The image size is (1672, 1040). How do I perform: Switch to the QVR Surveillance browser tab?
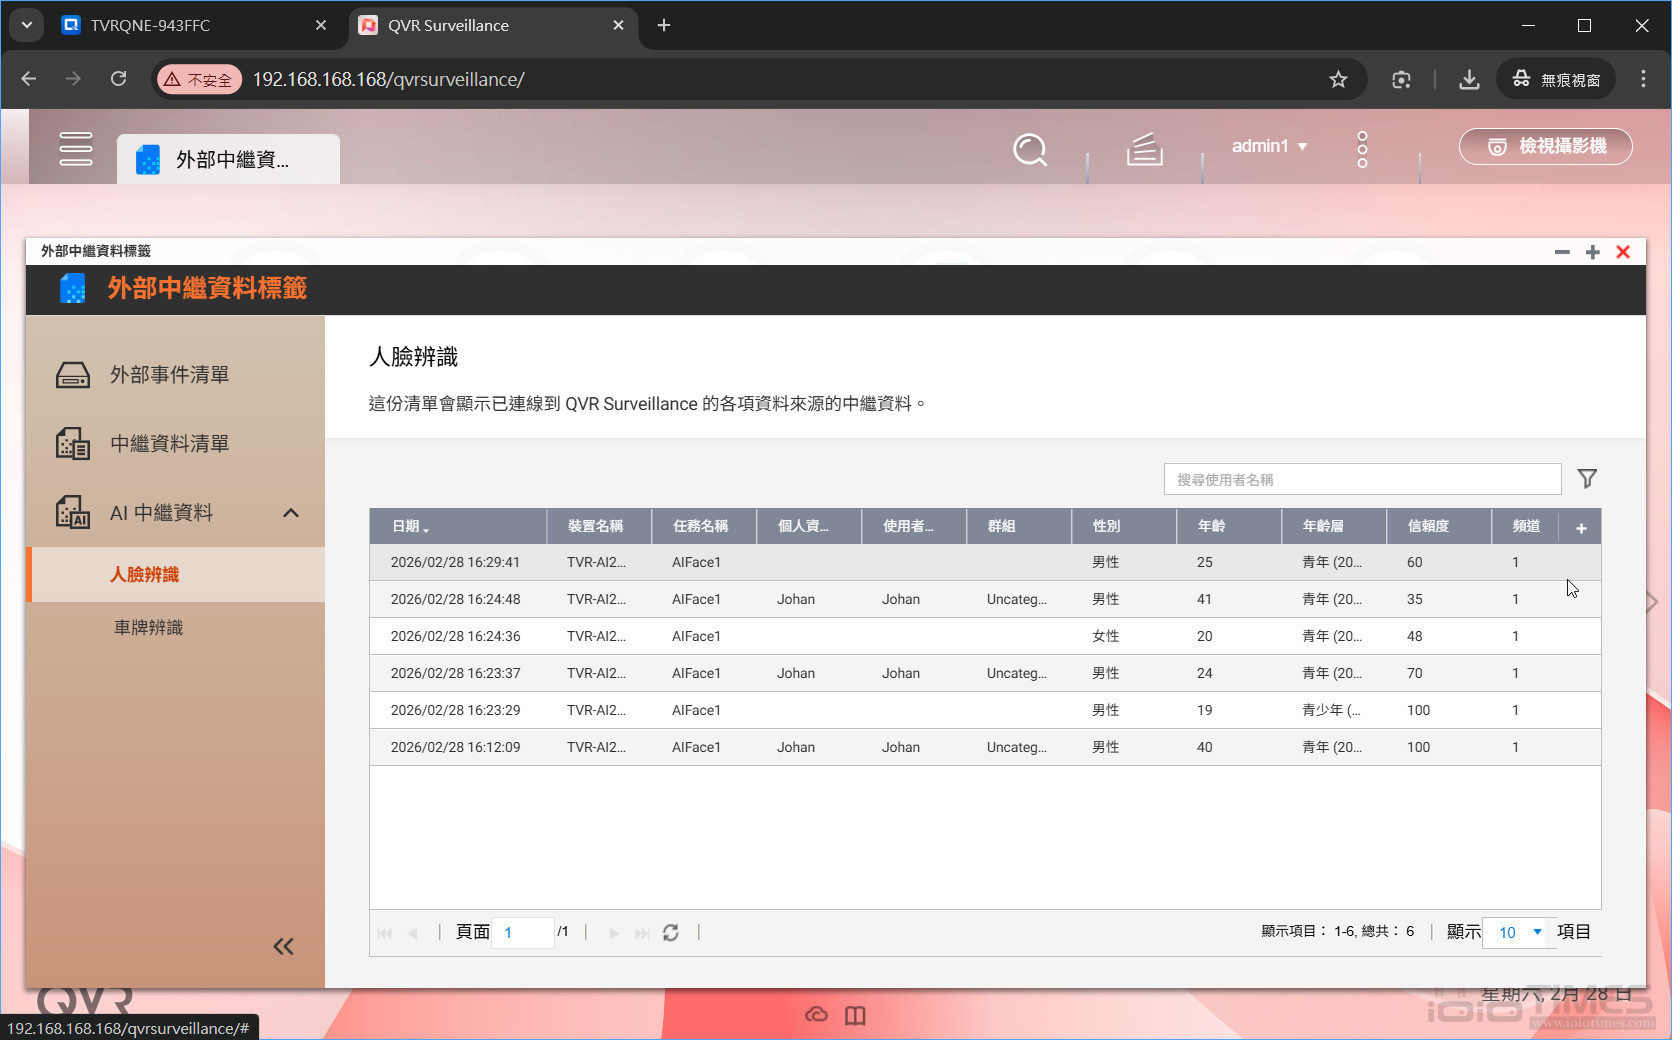(x=449, y=25)
